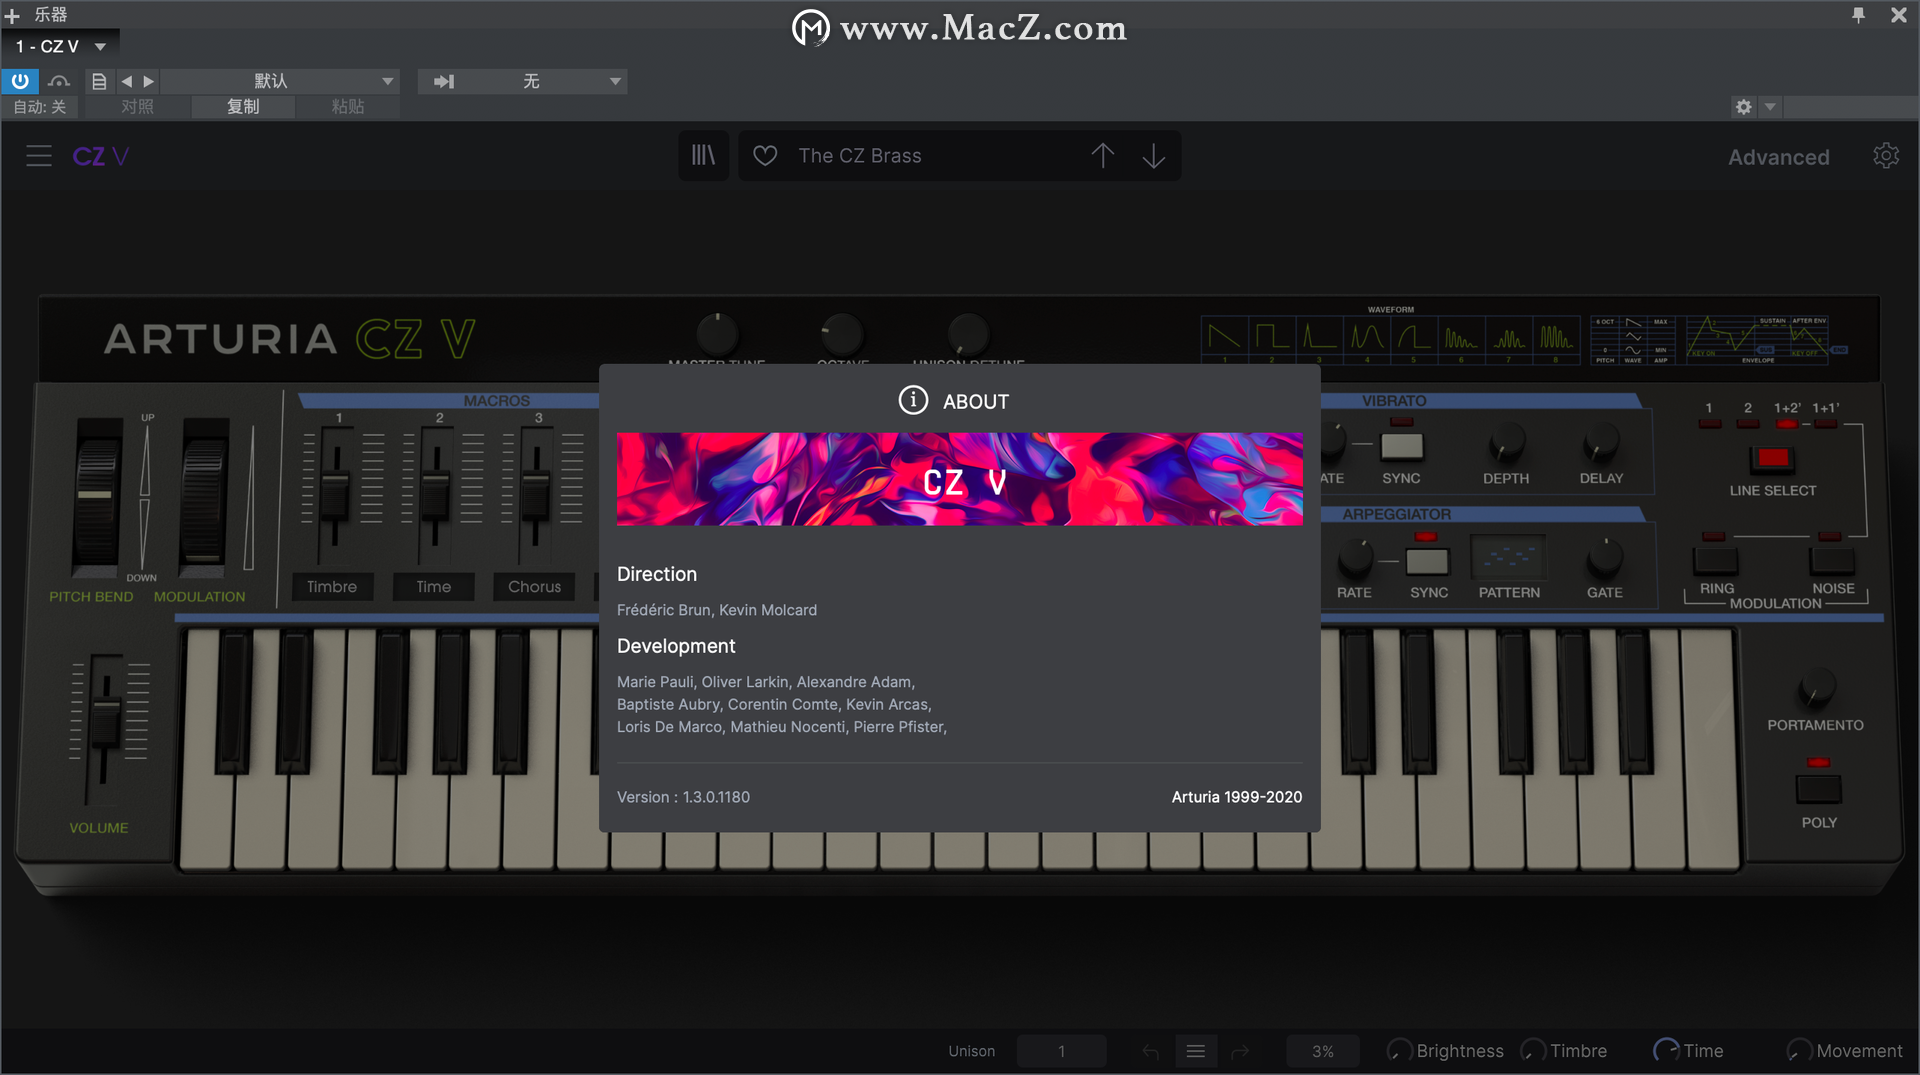
Task: Open the Arpeggiator PATTERN display
Action: pos(1509,557)
